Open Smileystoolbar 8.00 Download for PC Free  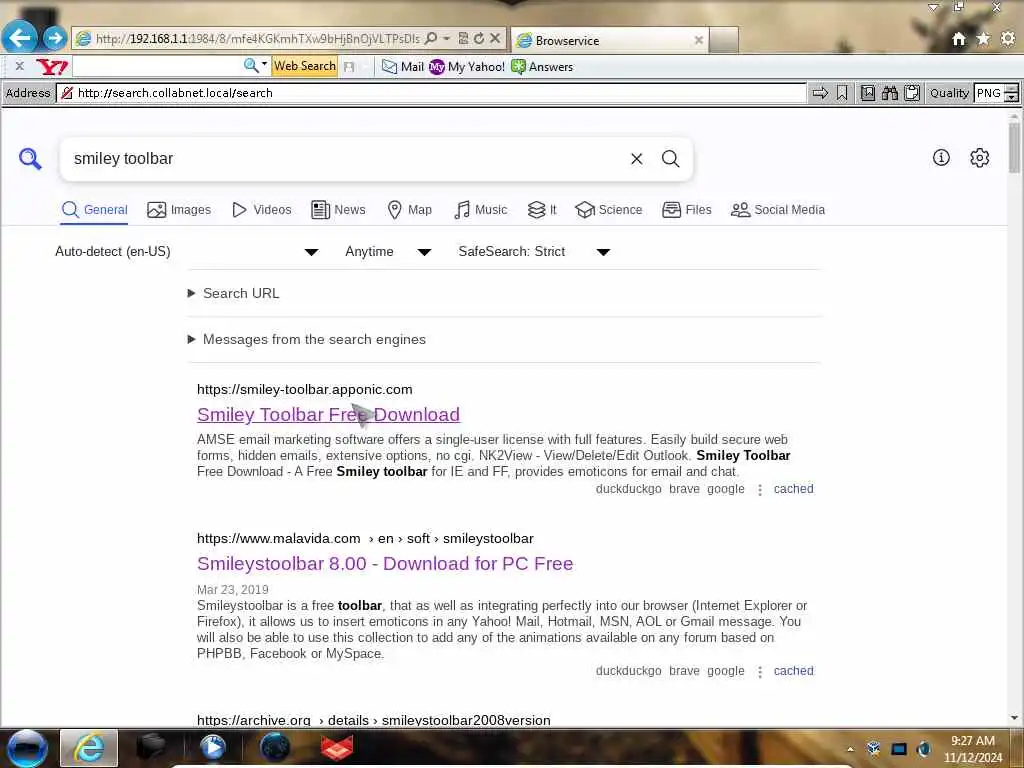point(385,564)
